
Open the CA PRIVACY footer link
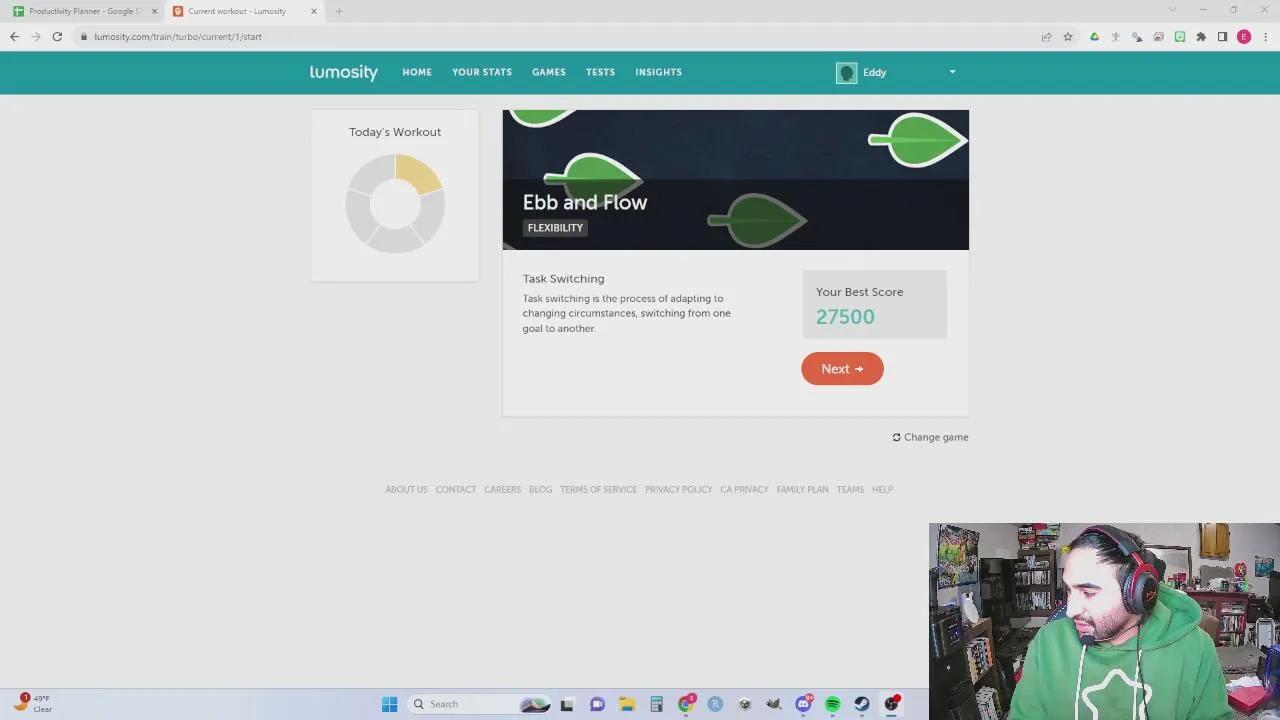coord(744,490)
